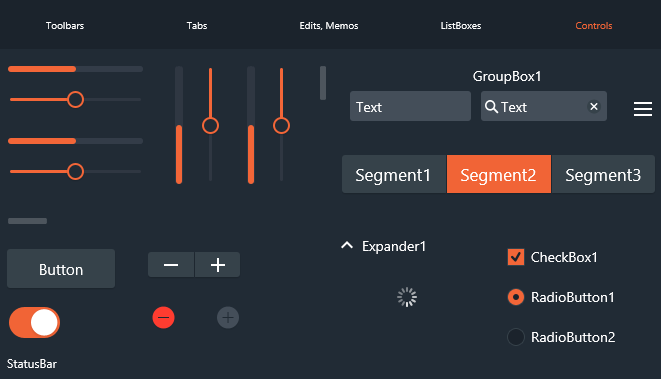The image size is (661, 379).
Task: Collapse Expander1 using its chevron arrow
Action: 347,245
